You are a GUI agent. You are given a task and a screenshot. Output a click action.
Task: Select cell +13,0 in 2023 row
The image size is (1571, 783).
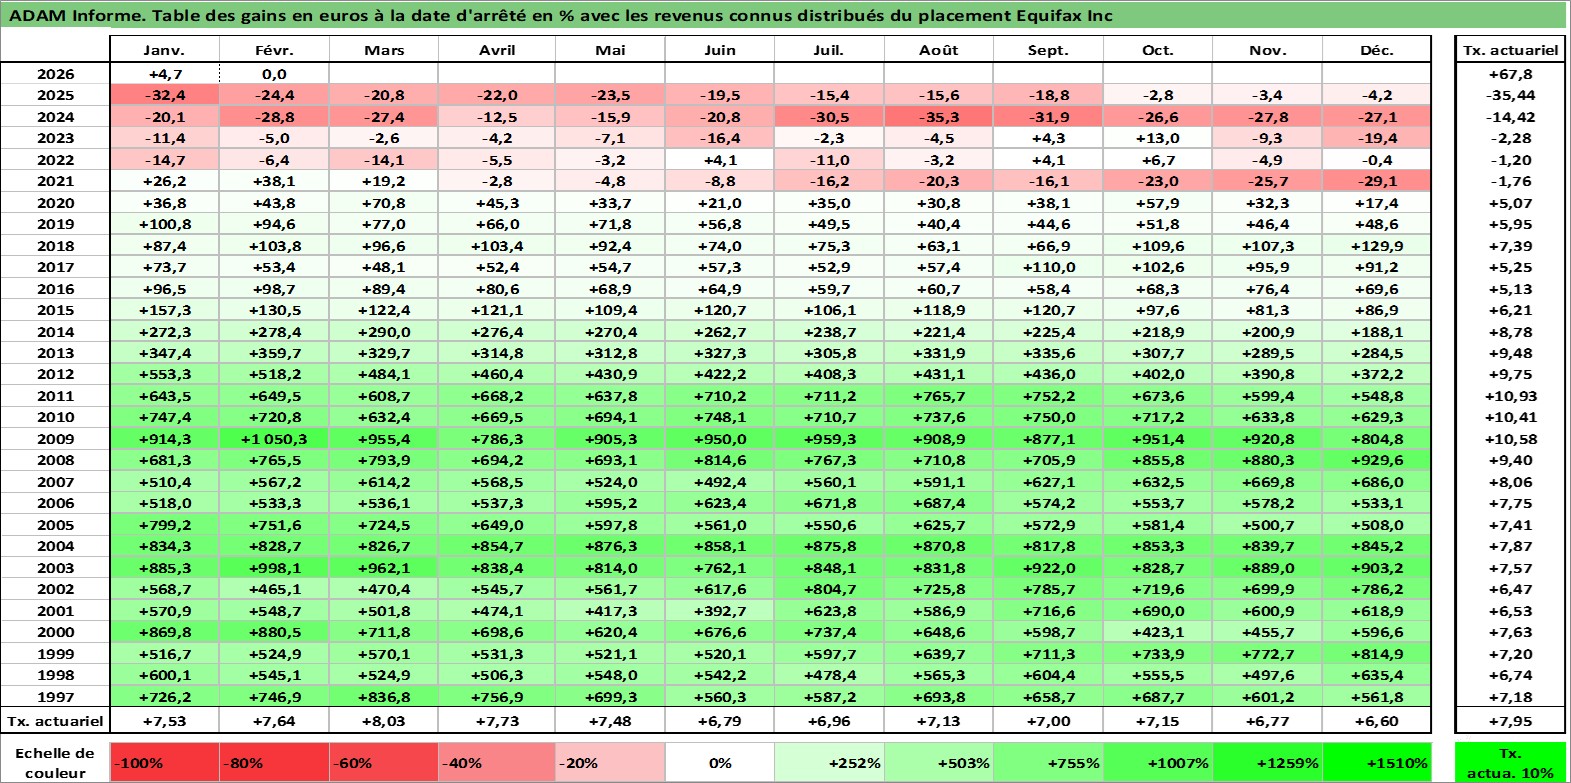click(x=1157, y=138)
